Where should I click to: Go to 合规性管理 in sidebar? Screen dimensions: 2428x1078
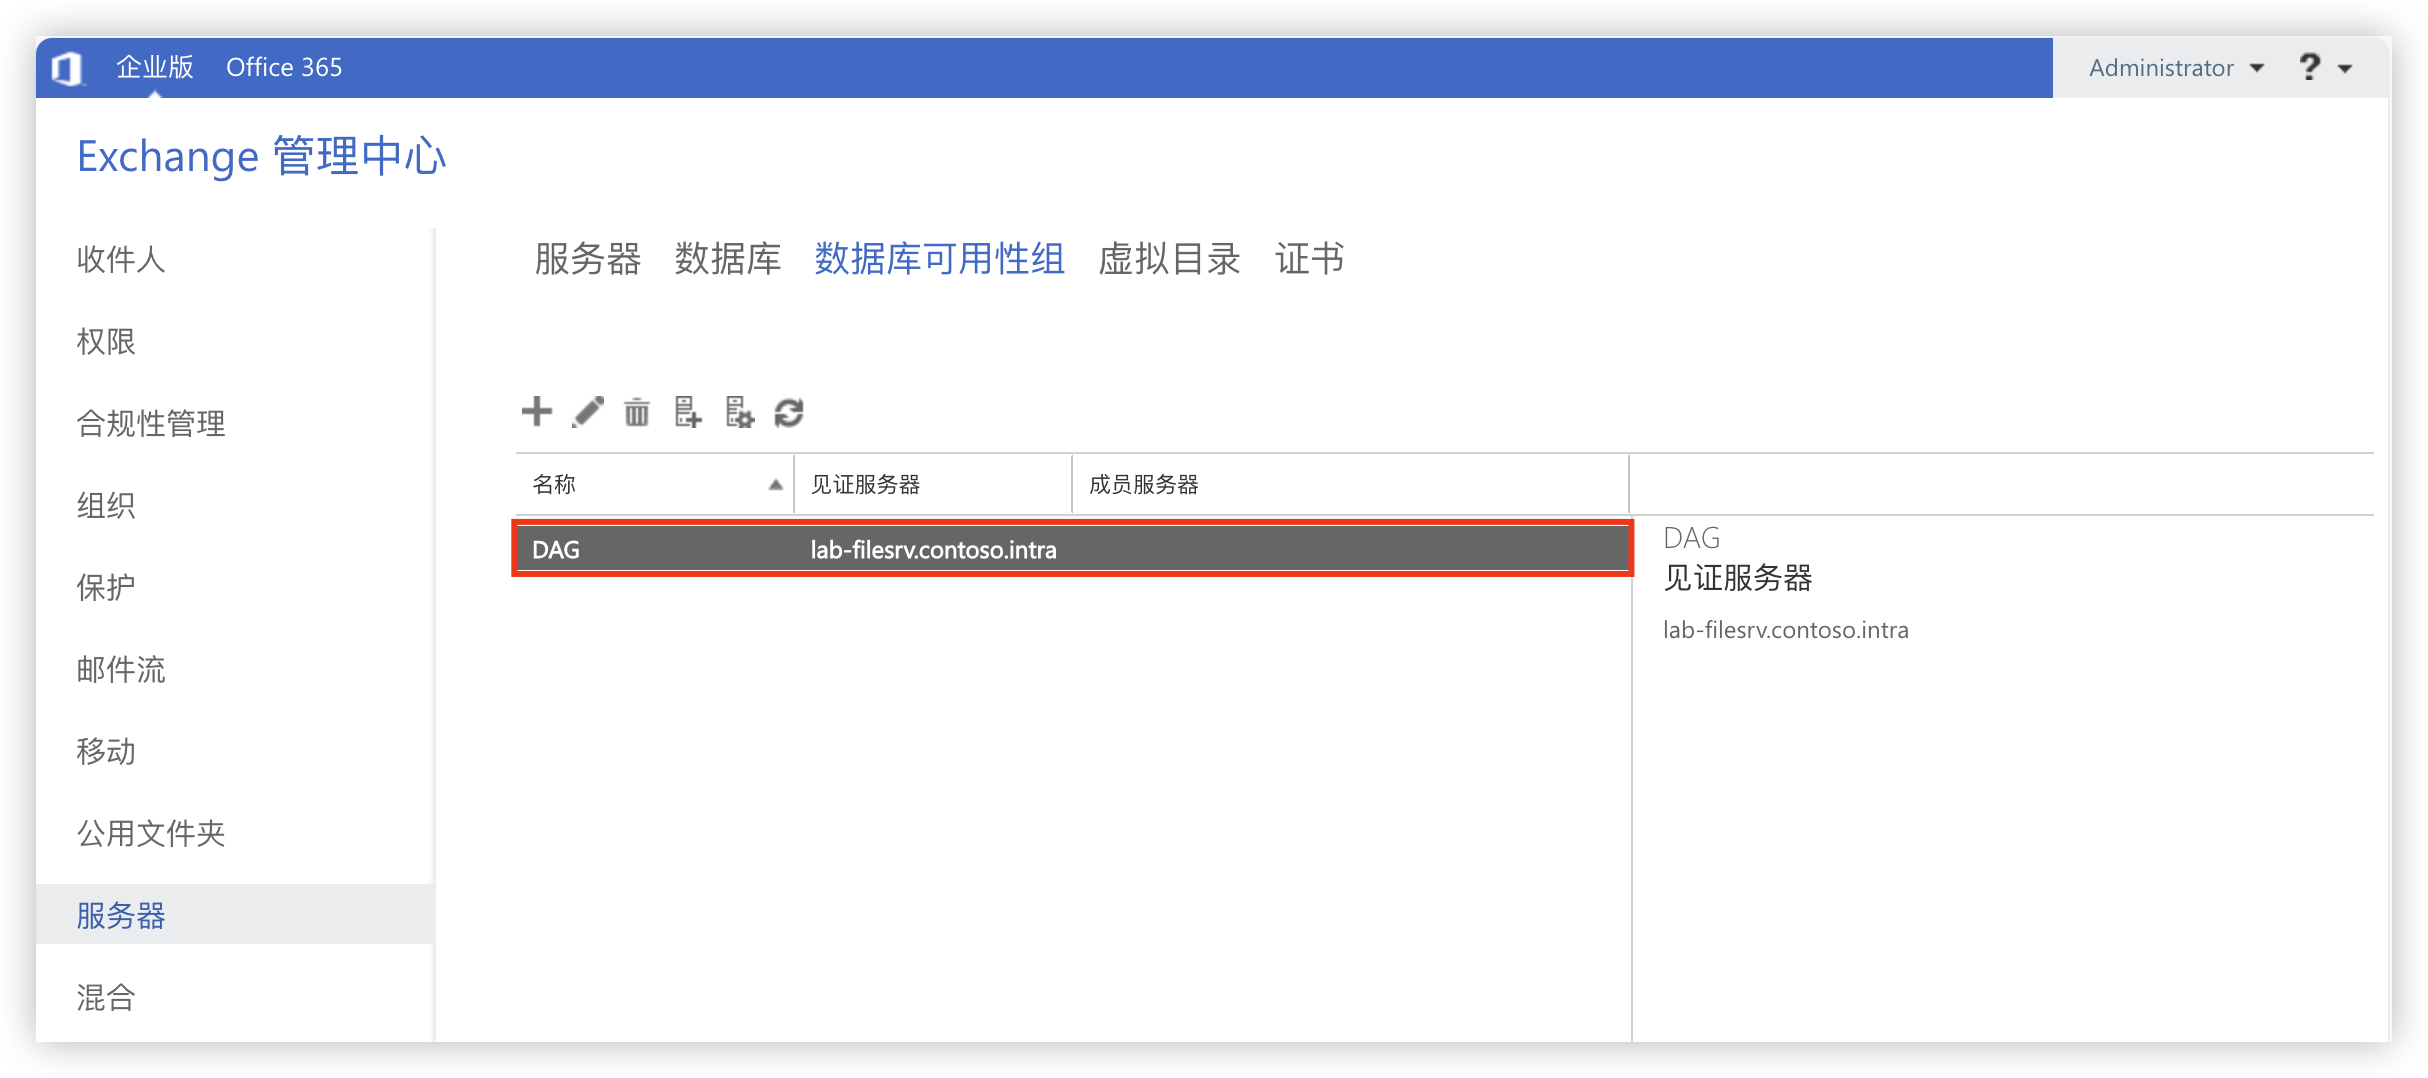[x=151, y=423]
